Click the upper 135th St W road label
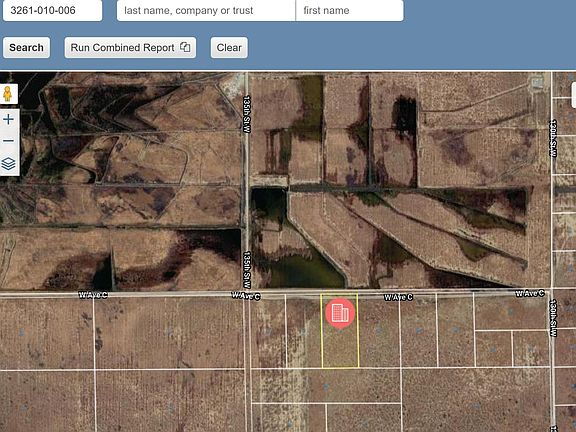Viewport: 576px width, 432px height. coord(247,114)
